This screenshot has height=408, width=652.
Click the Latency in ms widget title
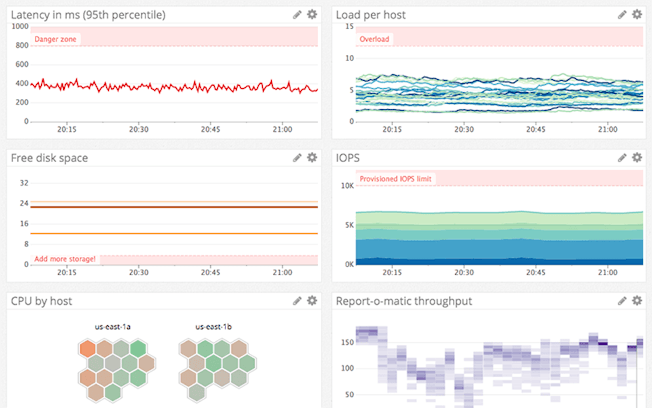pos(88,15)
